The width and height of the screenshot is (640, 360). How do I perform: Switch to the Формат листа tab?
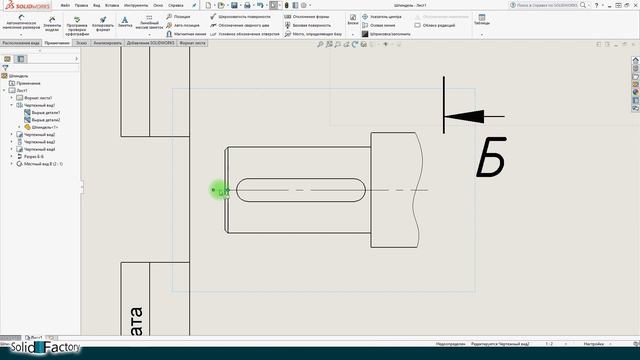193,43
